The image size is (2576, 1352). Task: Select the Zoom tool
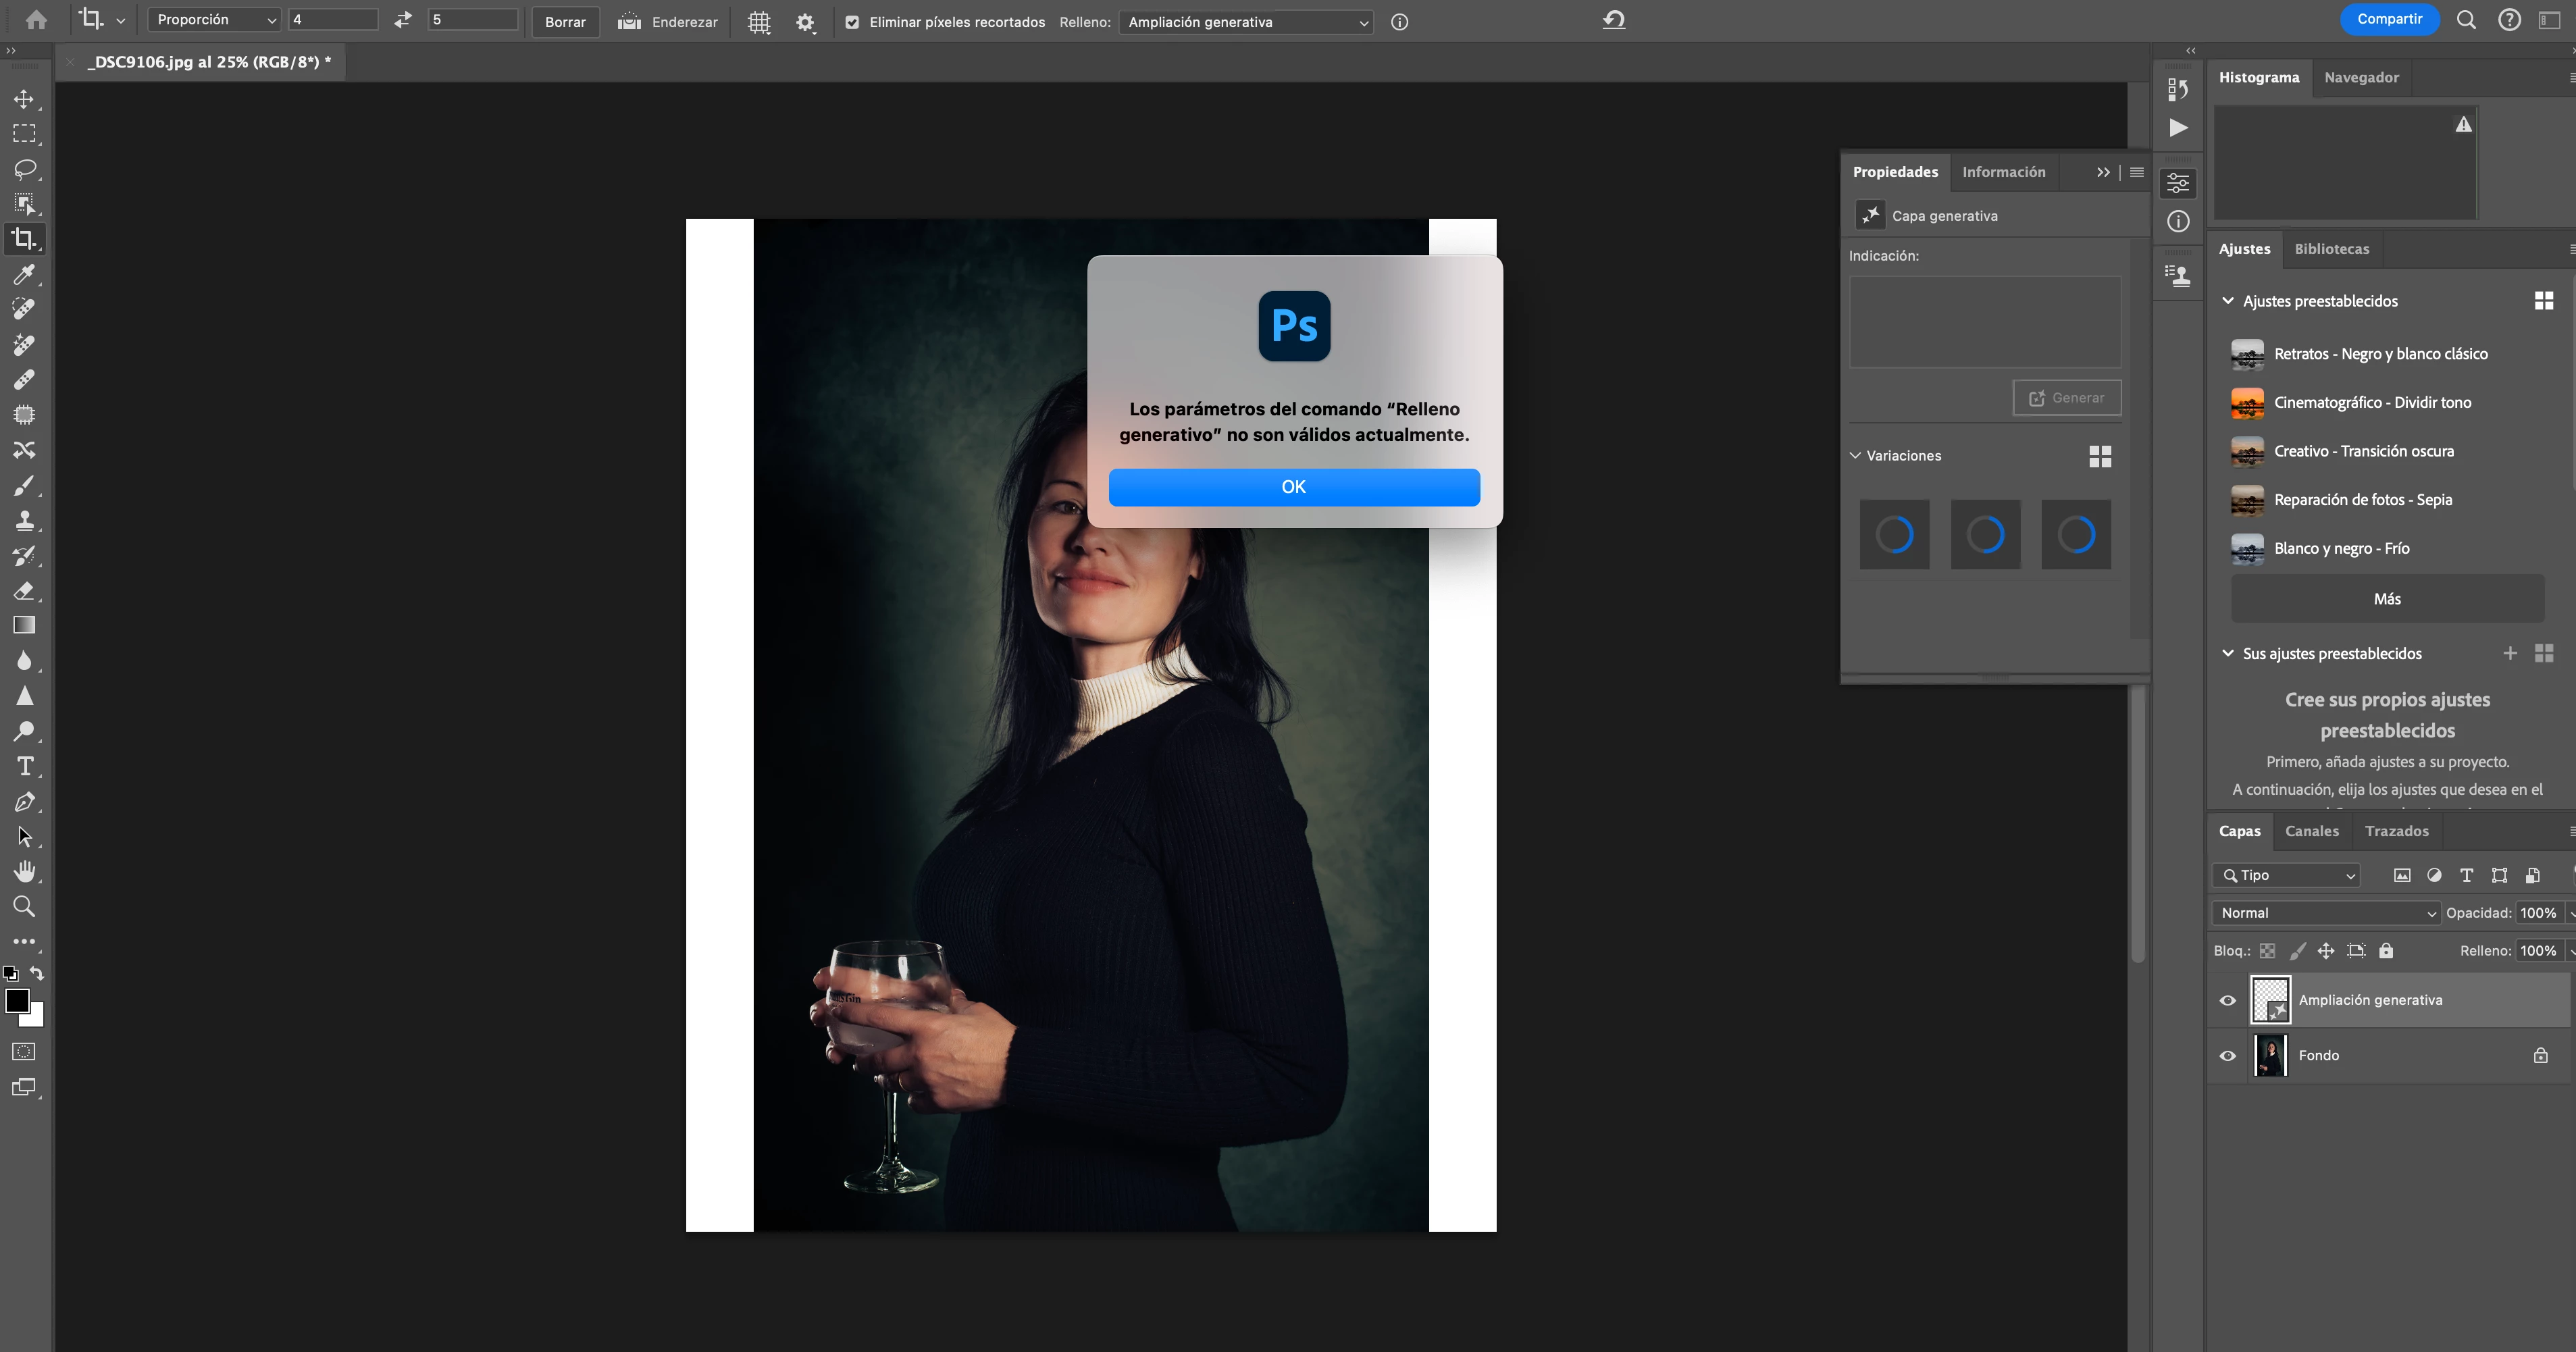(x=25, y=907)
